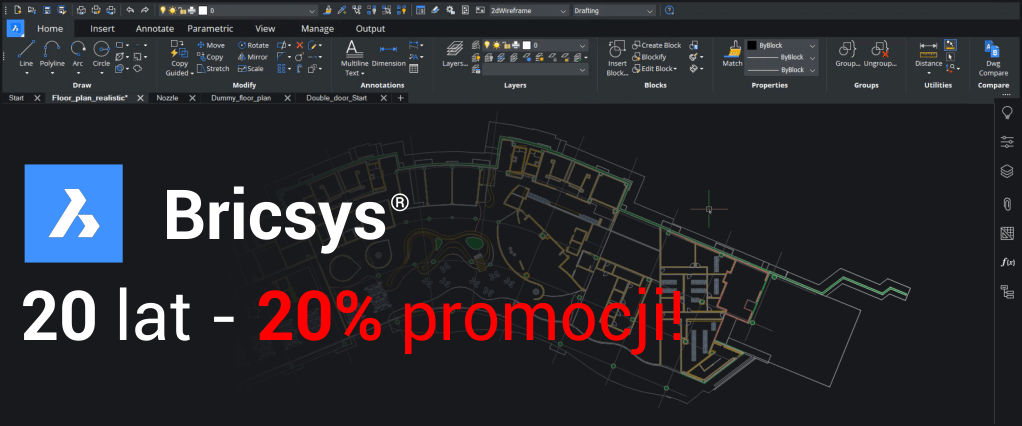The image size is (1022, 426).
Task: Click the red Erase X icon
Action: 300,45
